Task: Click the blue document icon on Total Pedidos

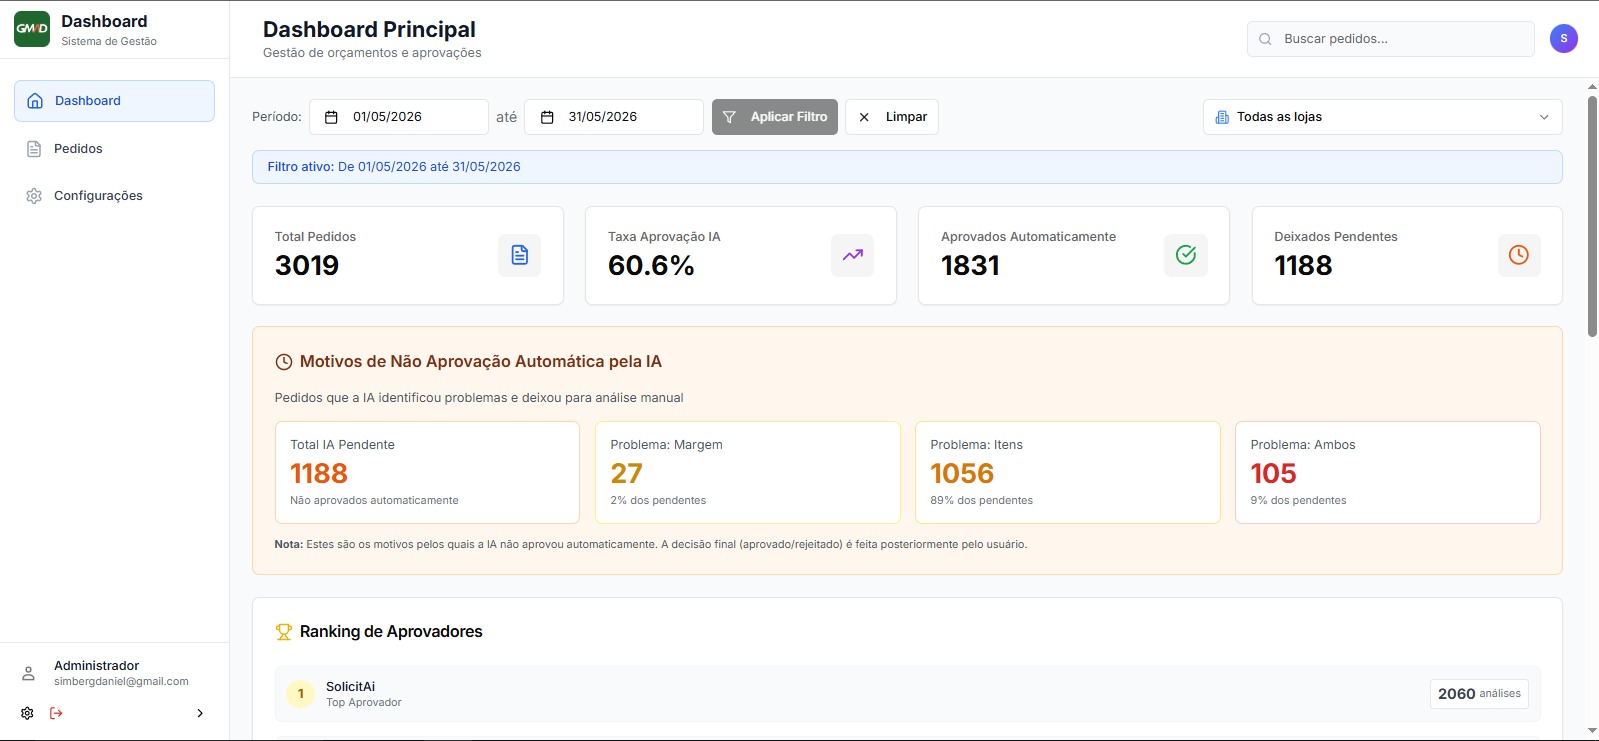Action: click(x=520, y=255)
